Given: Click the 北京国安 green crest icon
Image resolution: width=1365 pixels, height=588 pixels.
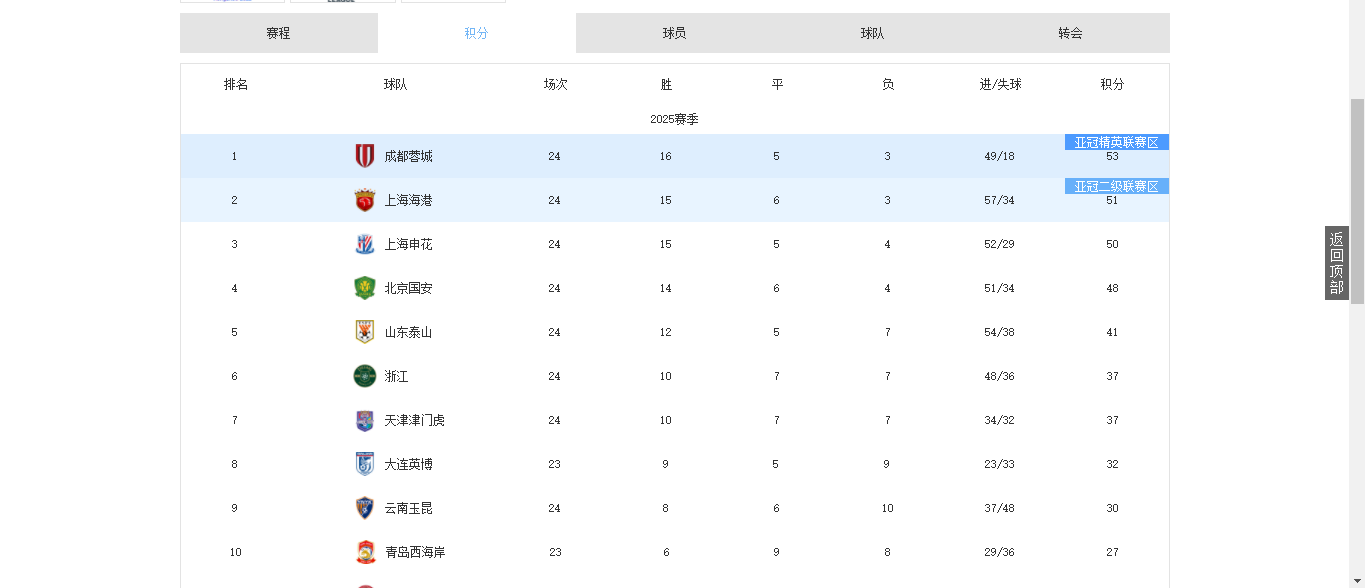Looking at the screenshot, I should (x=365, y=288).
